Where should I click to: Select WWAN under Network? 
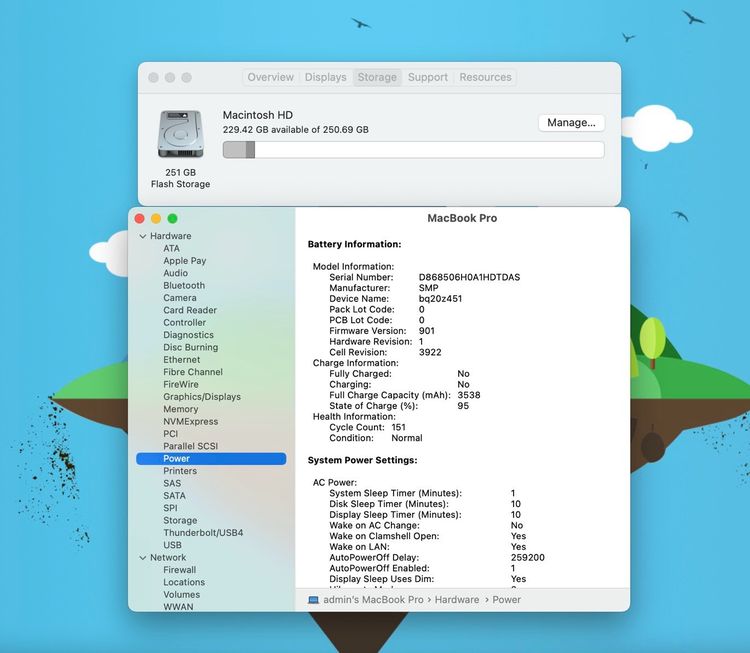(178, 607)
